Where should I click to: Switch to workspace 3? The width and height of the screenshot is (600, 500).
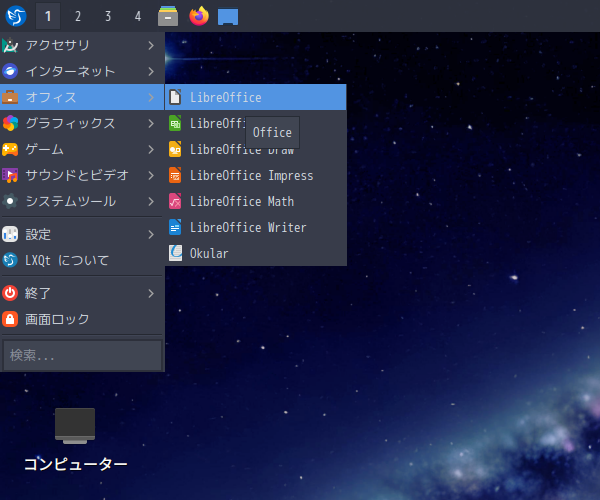tap(108, 16)
